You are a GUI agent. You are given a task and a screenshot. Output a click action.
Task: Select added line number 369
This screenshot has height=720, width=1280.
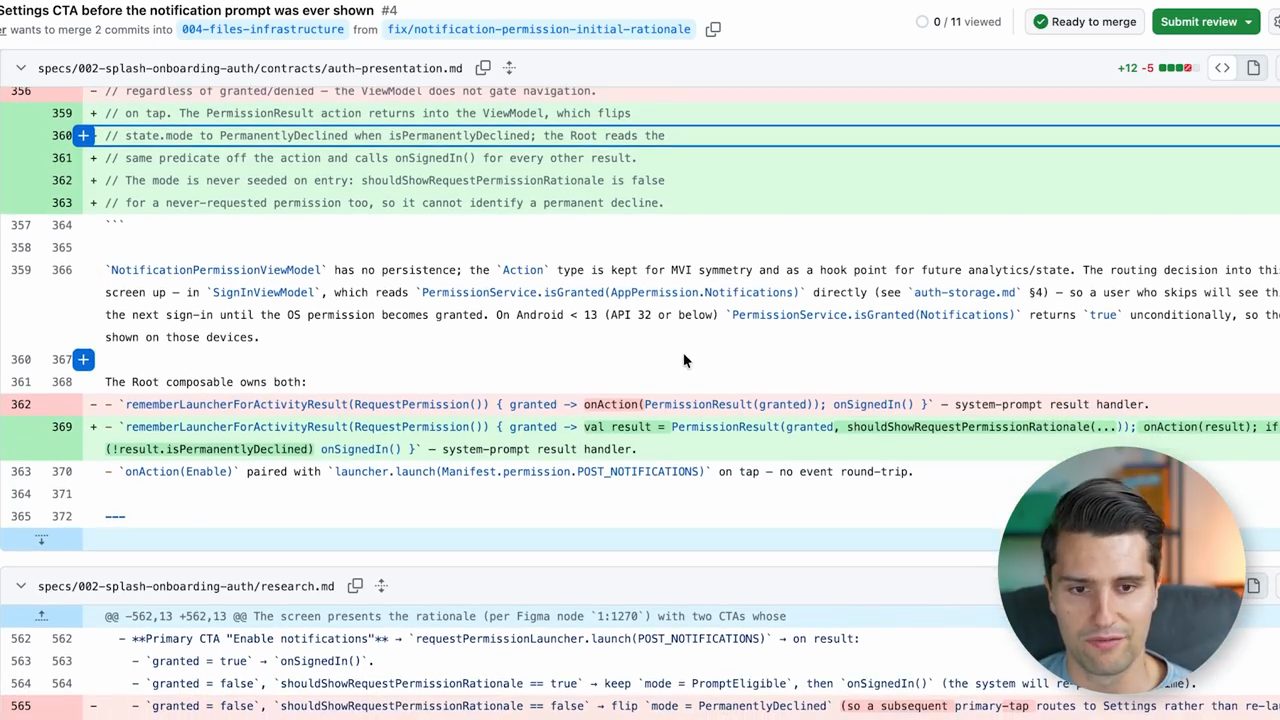(x=62, y=427)
